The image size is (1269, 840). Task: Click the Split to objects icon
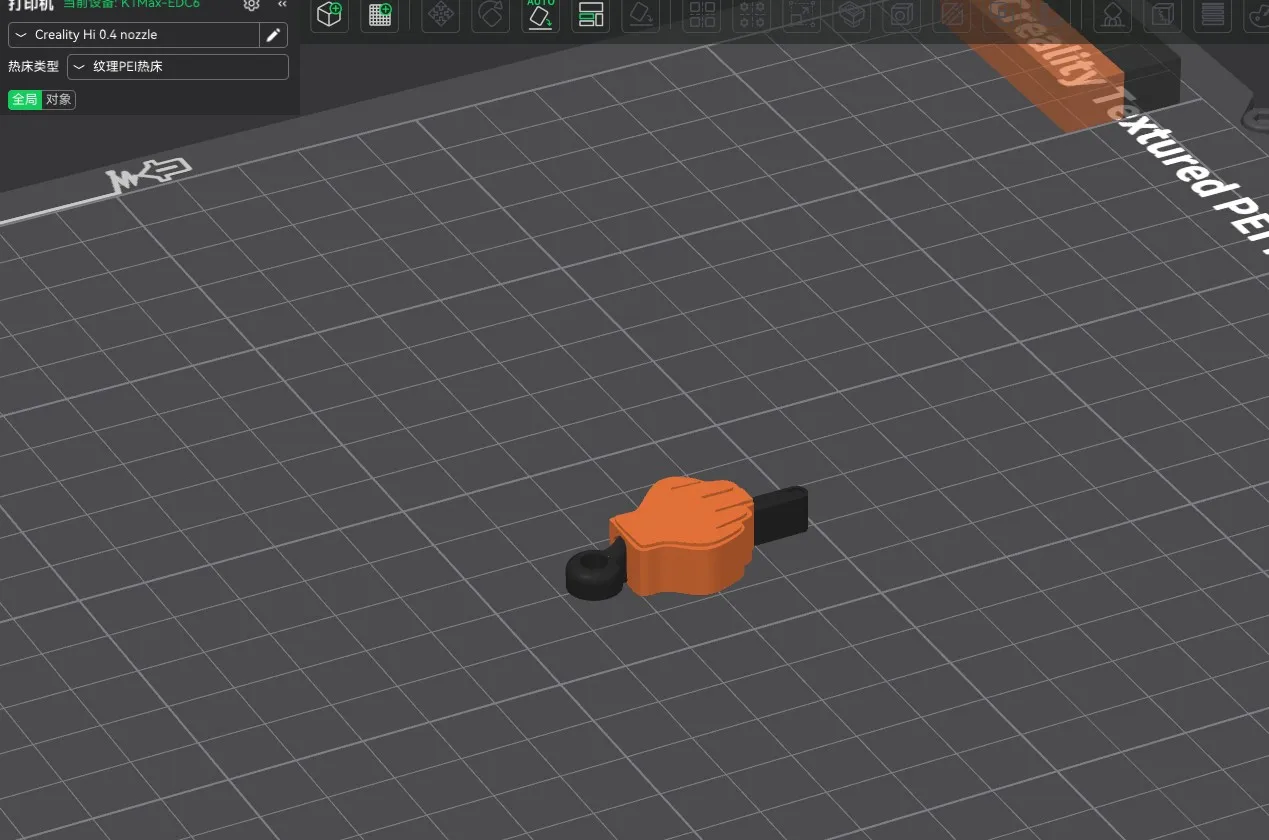(x=703, y=14)
